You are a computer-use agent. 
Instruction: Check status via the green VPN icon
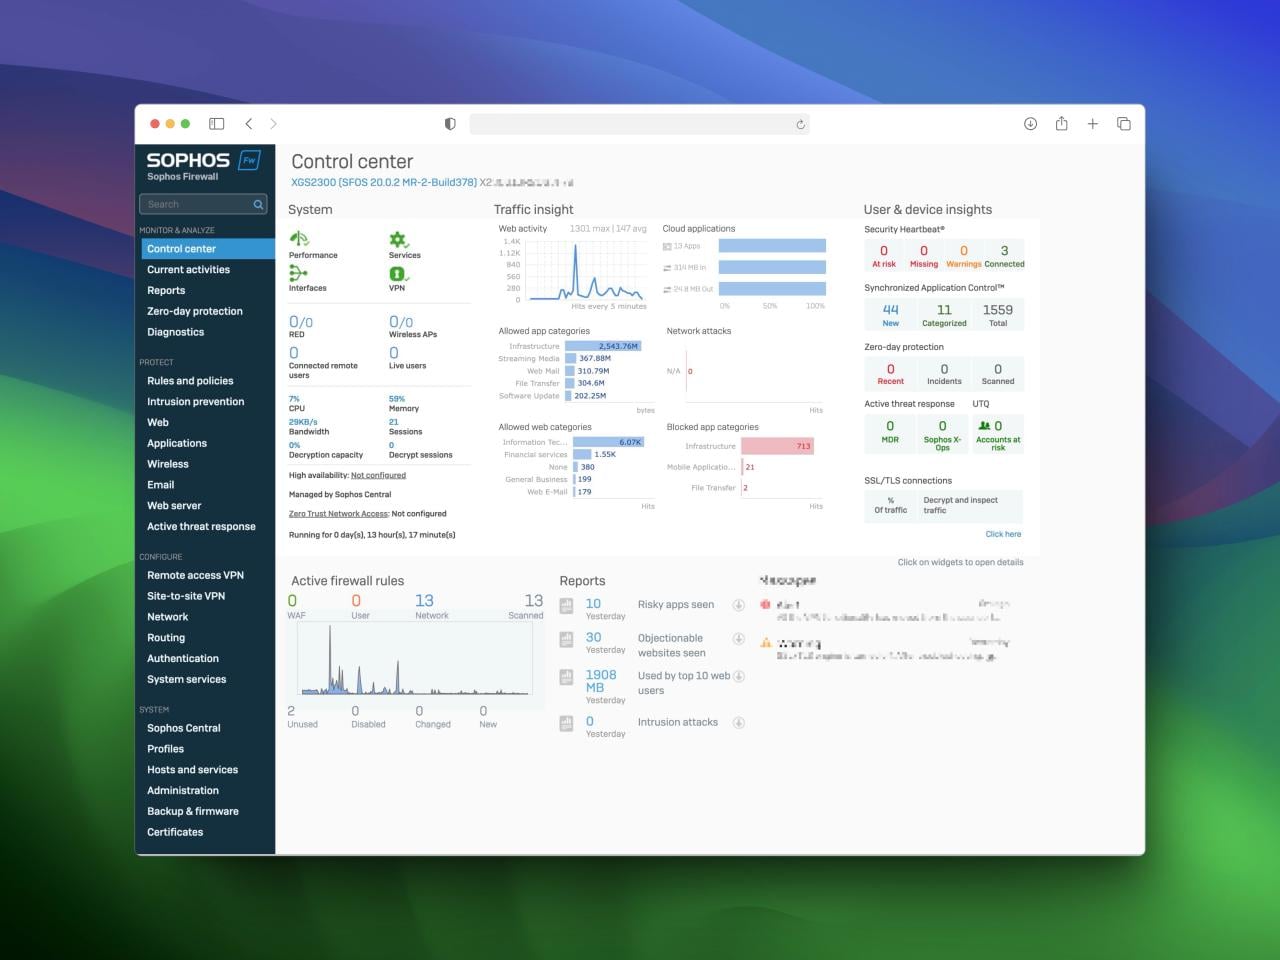tap(396, 272)
